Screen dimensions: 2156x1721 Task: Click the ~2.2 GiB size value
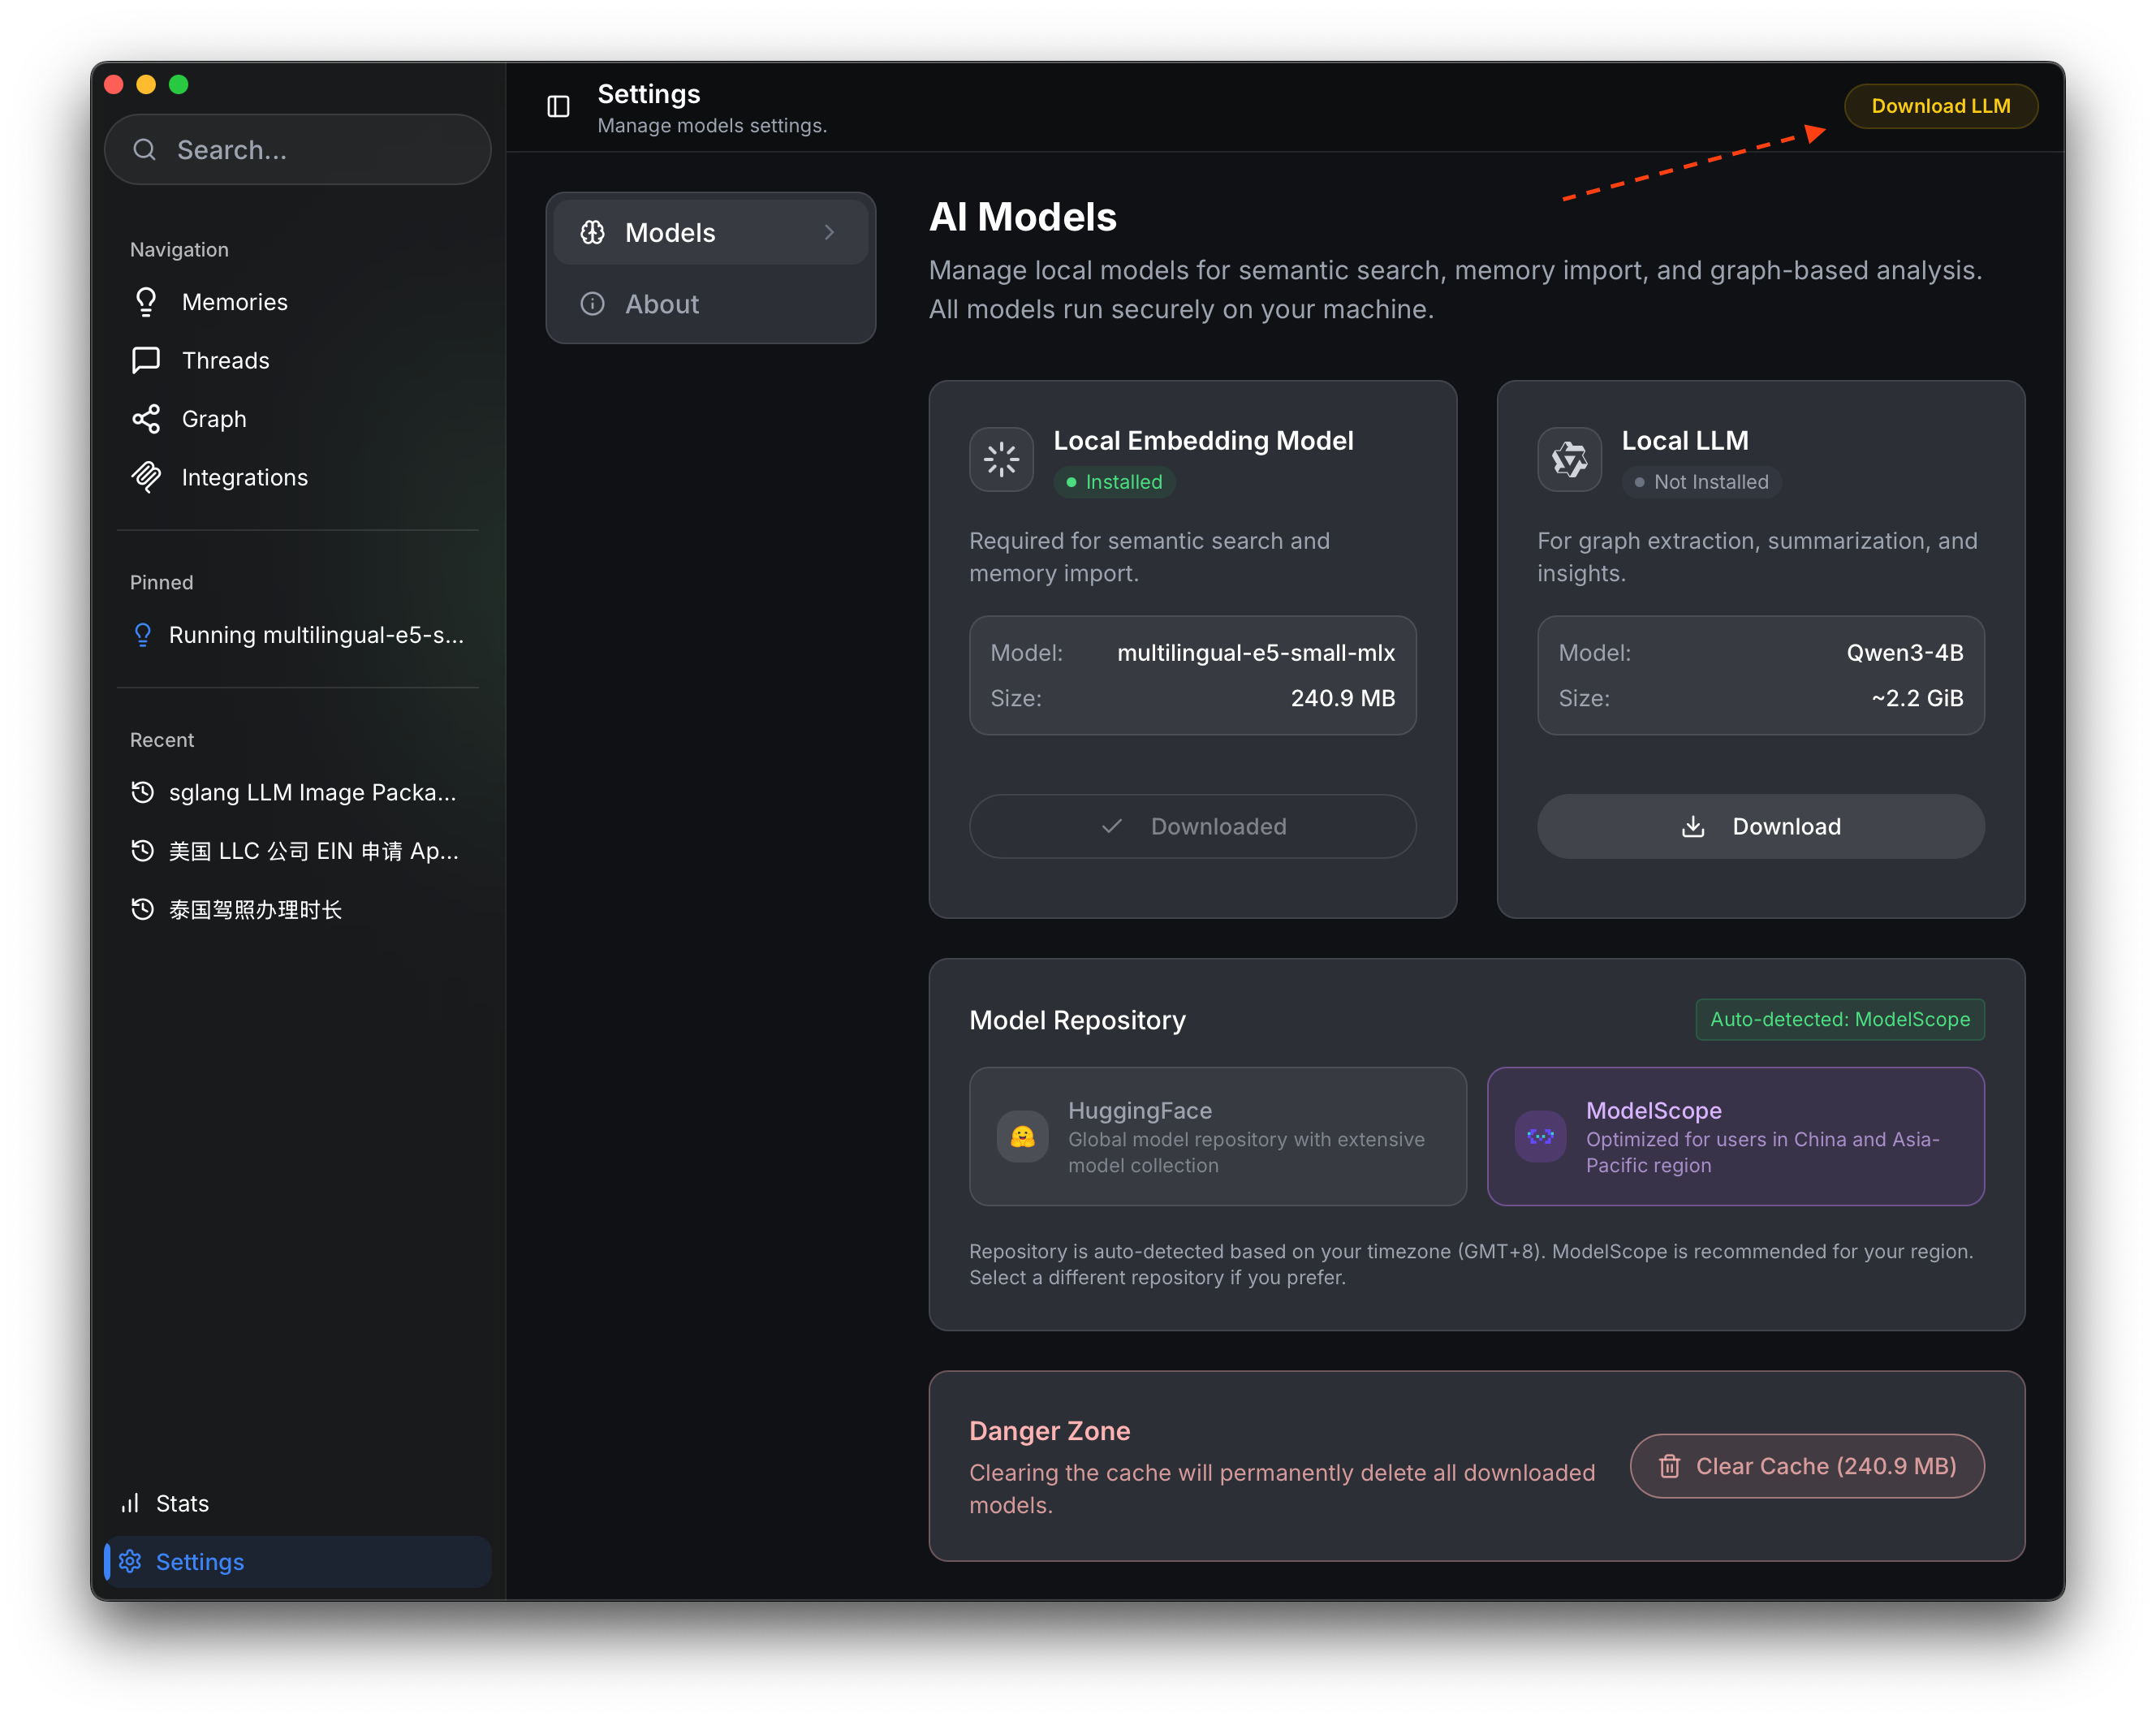1917,699
